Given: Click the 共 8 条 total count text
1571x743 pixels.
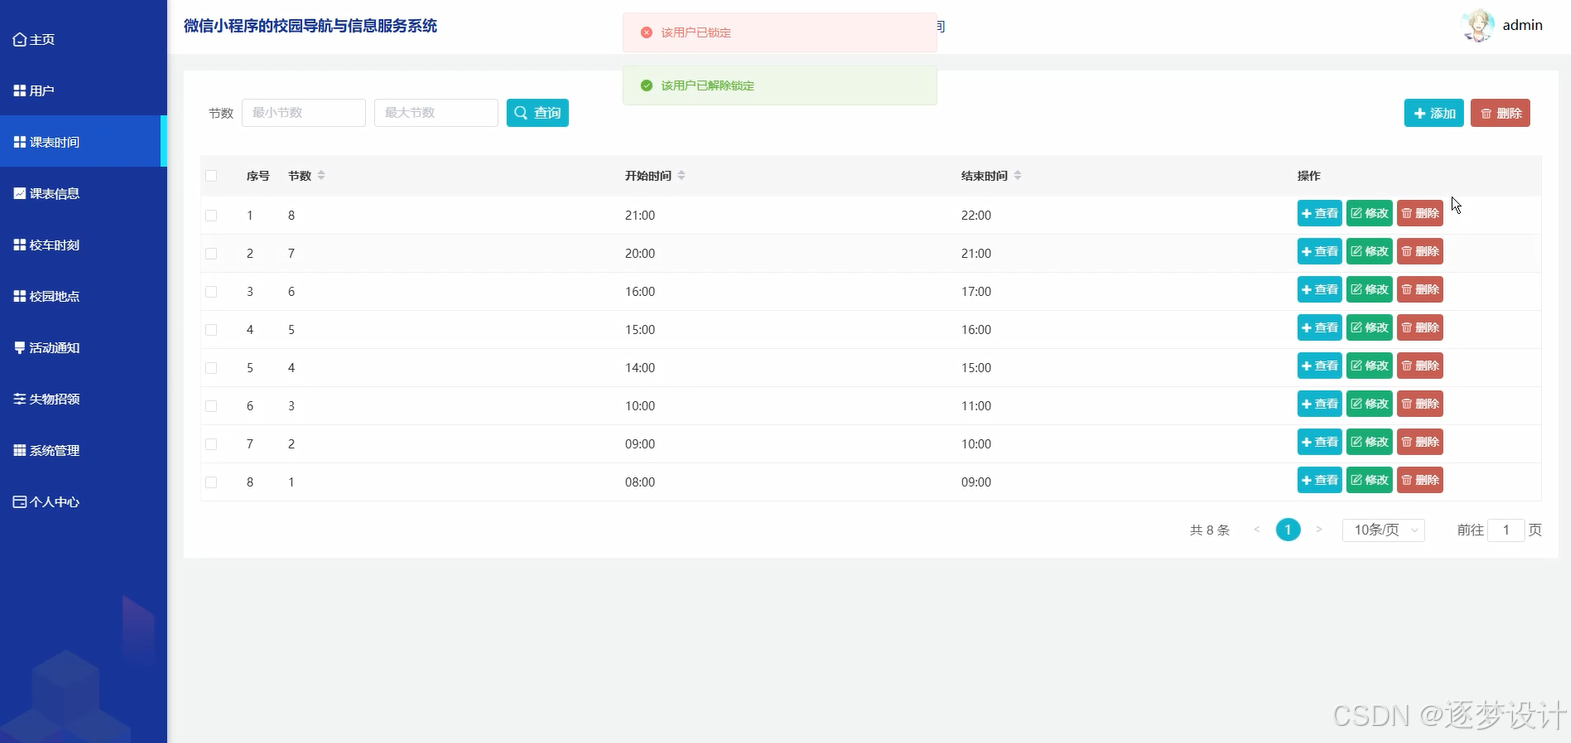Looking at the screenshot, I should pos(1210,530).
